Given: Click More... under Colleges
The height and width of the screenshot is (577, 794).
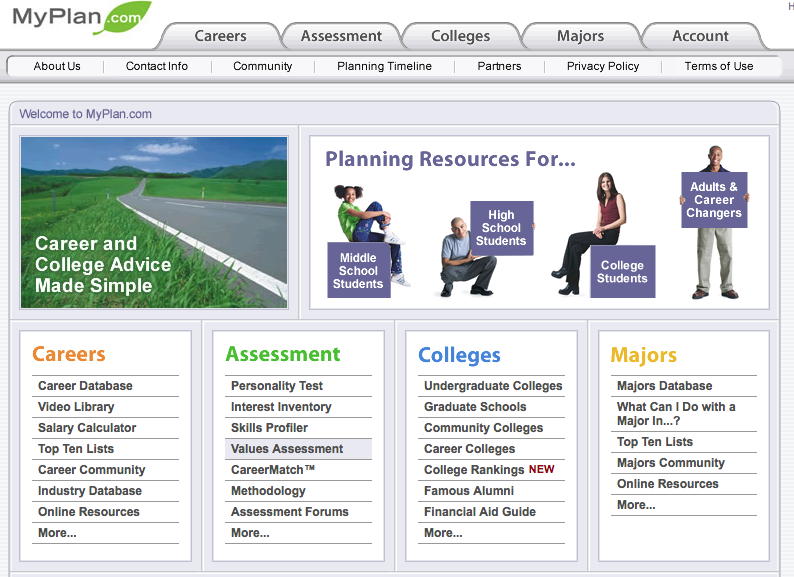Looking at the screenshot, I should point(443,533).
